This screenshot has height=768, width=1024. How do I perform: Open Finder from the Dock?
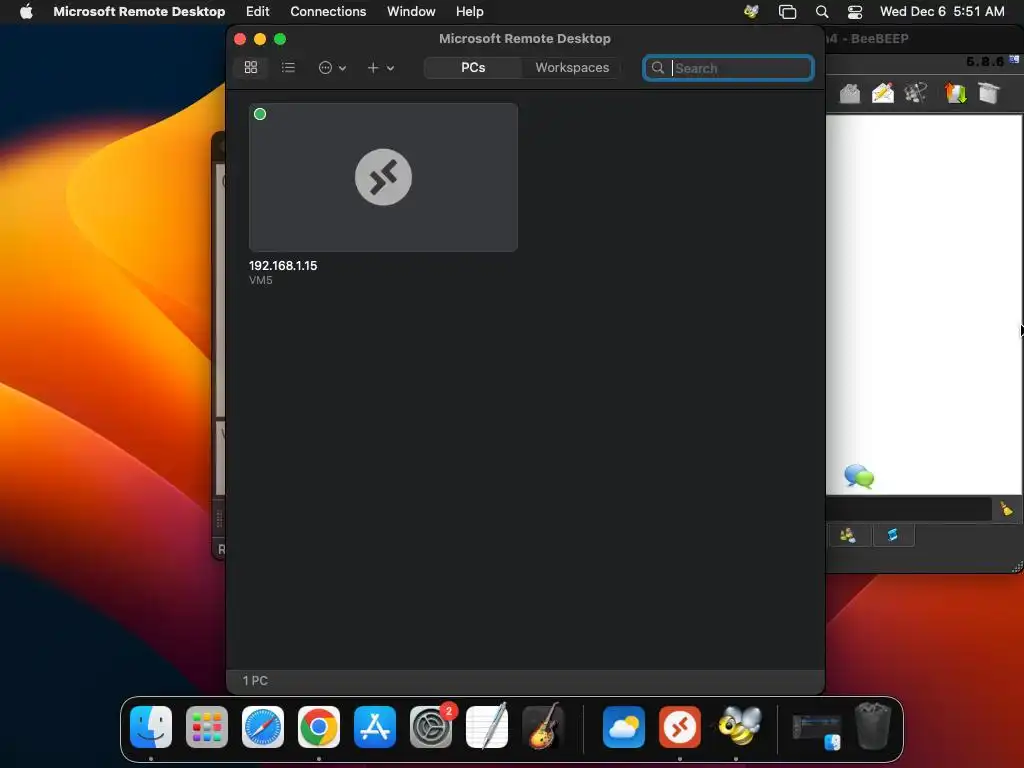(151, 727)
